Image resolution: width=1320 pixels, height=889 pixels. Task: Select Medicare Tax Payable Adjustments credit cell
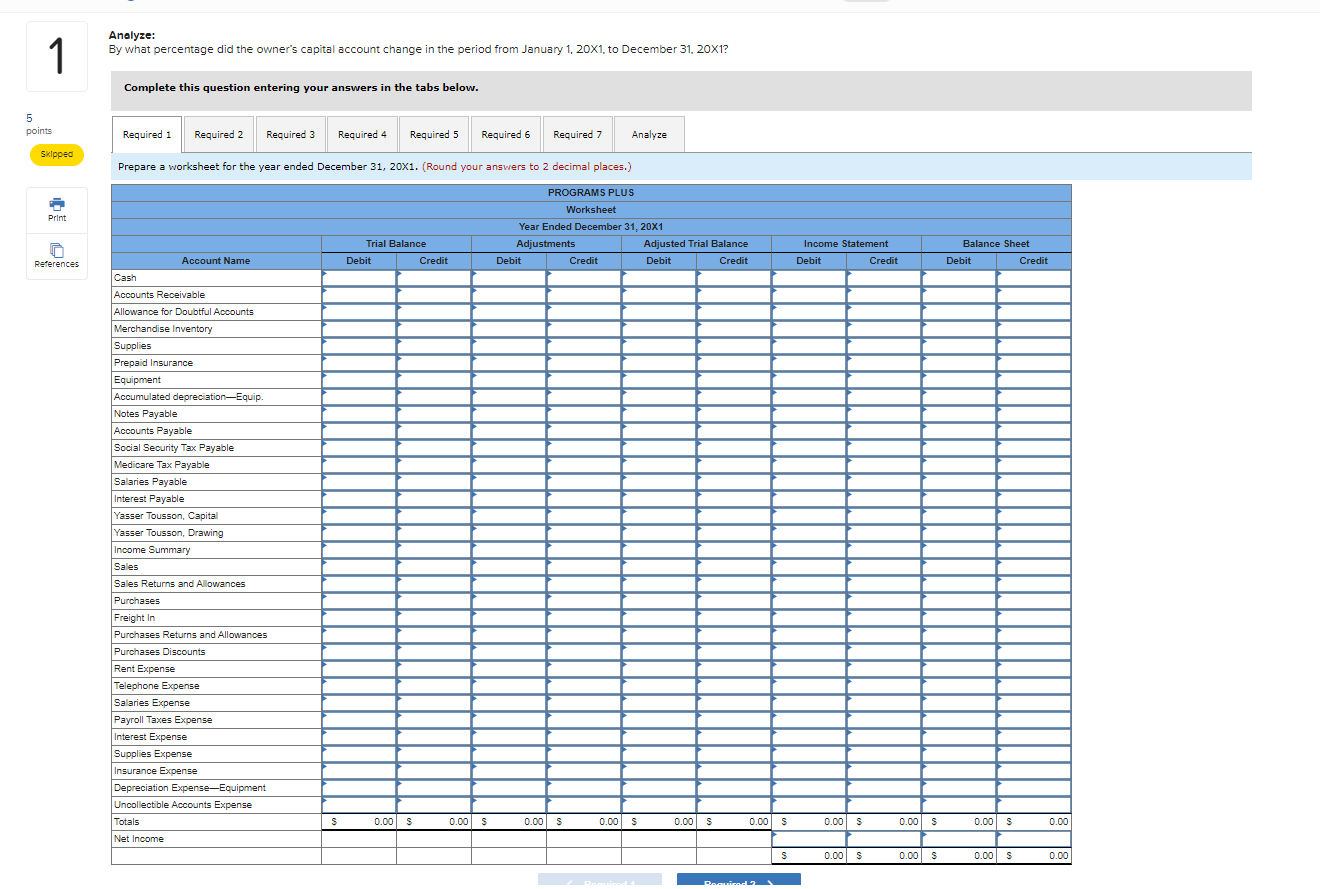pos(584,465)
